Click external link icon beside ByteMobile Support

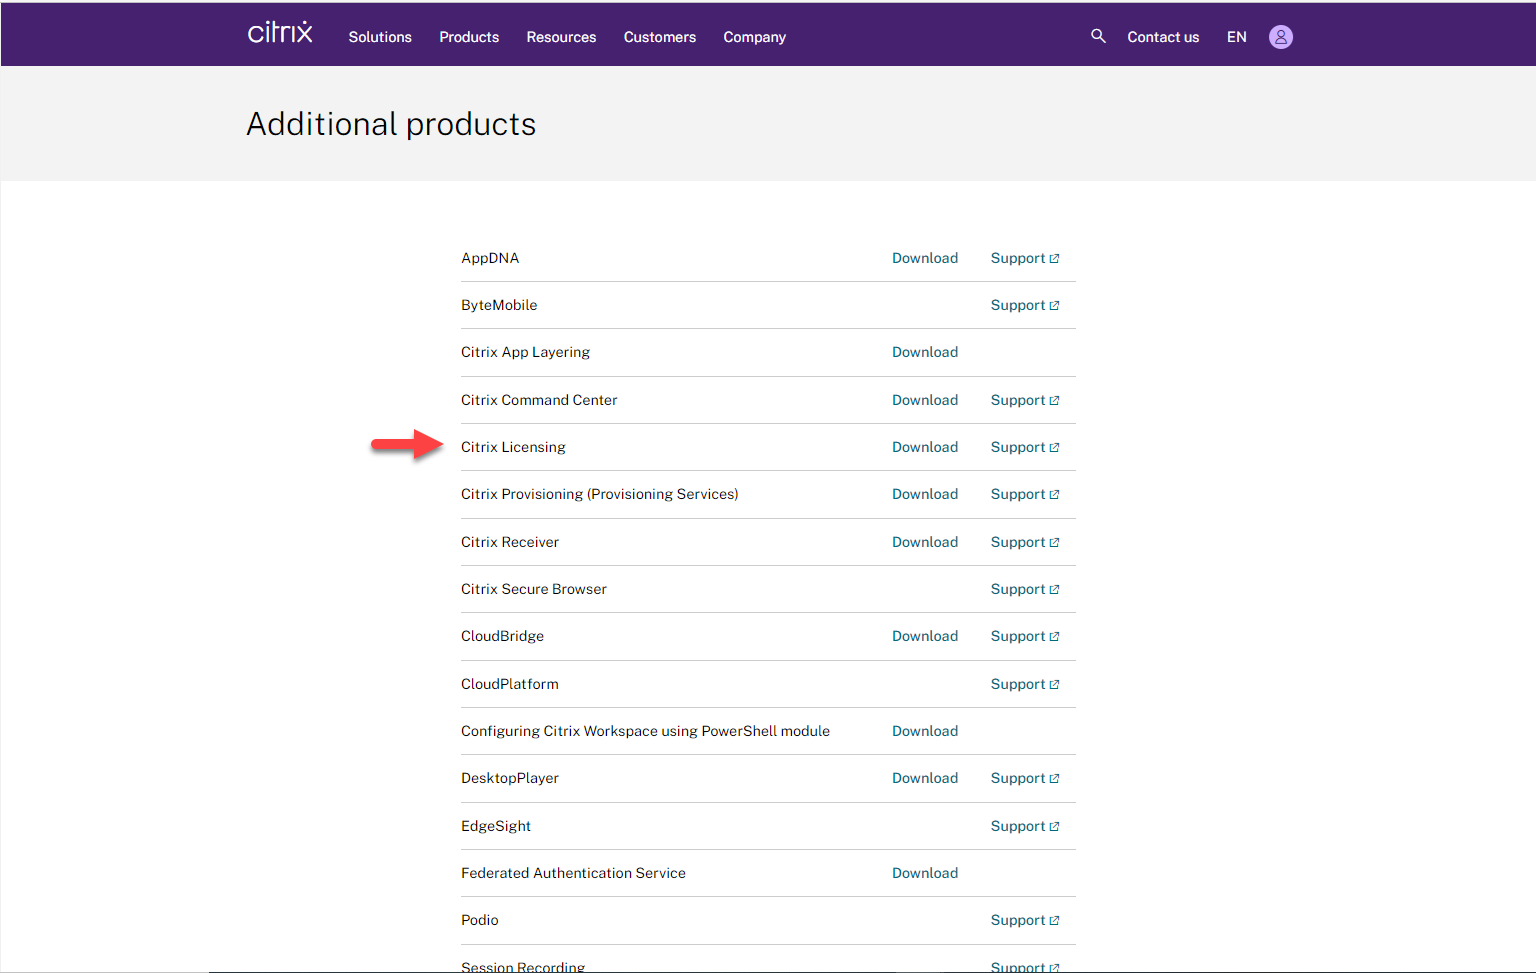click(1054, 306)
